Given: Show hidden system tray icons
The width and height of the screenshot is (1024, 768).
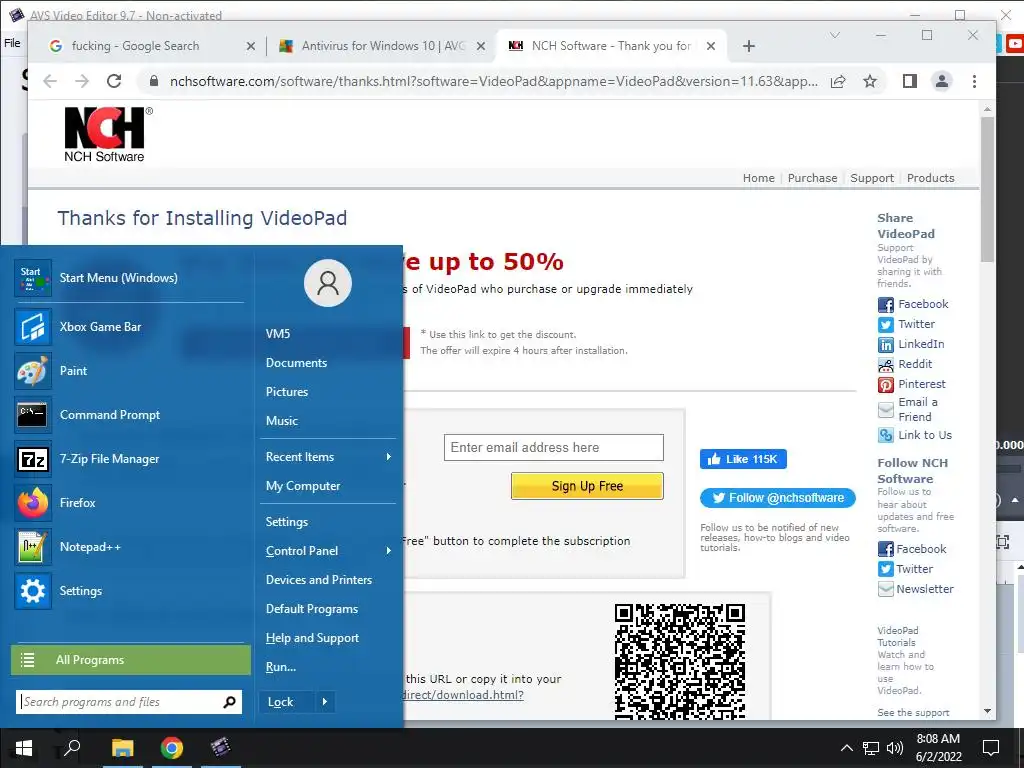Looking at the screenshot, I should coord(846,748).
